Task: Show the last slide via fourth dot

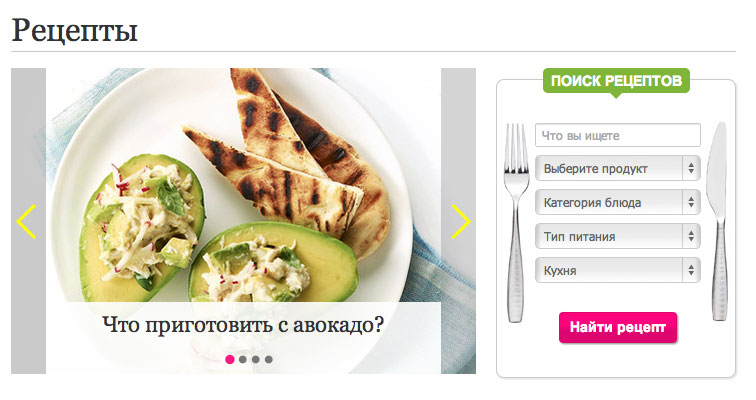Action: [x=269, y=359]
